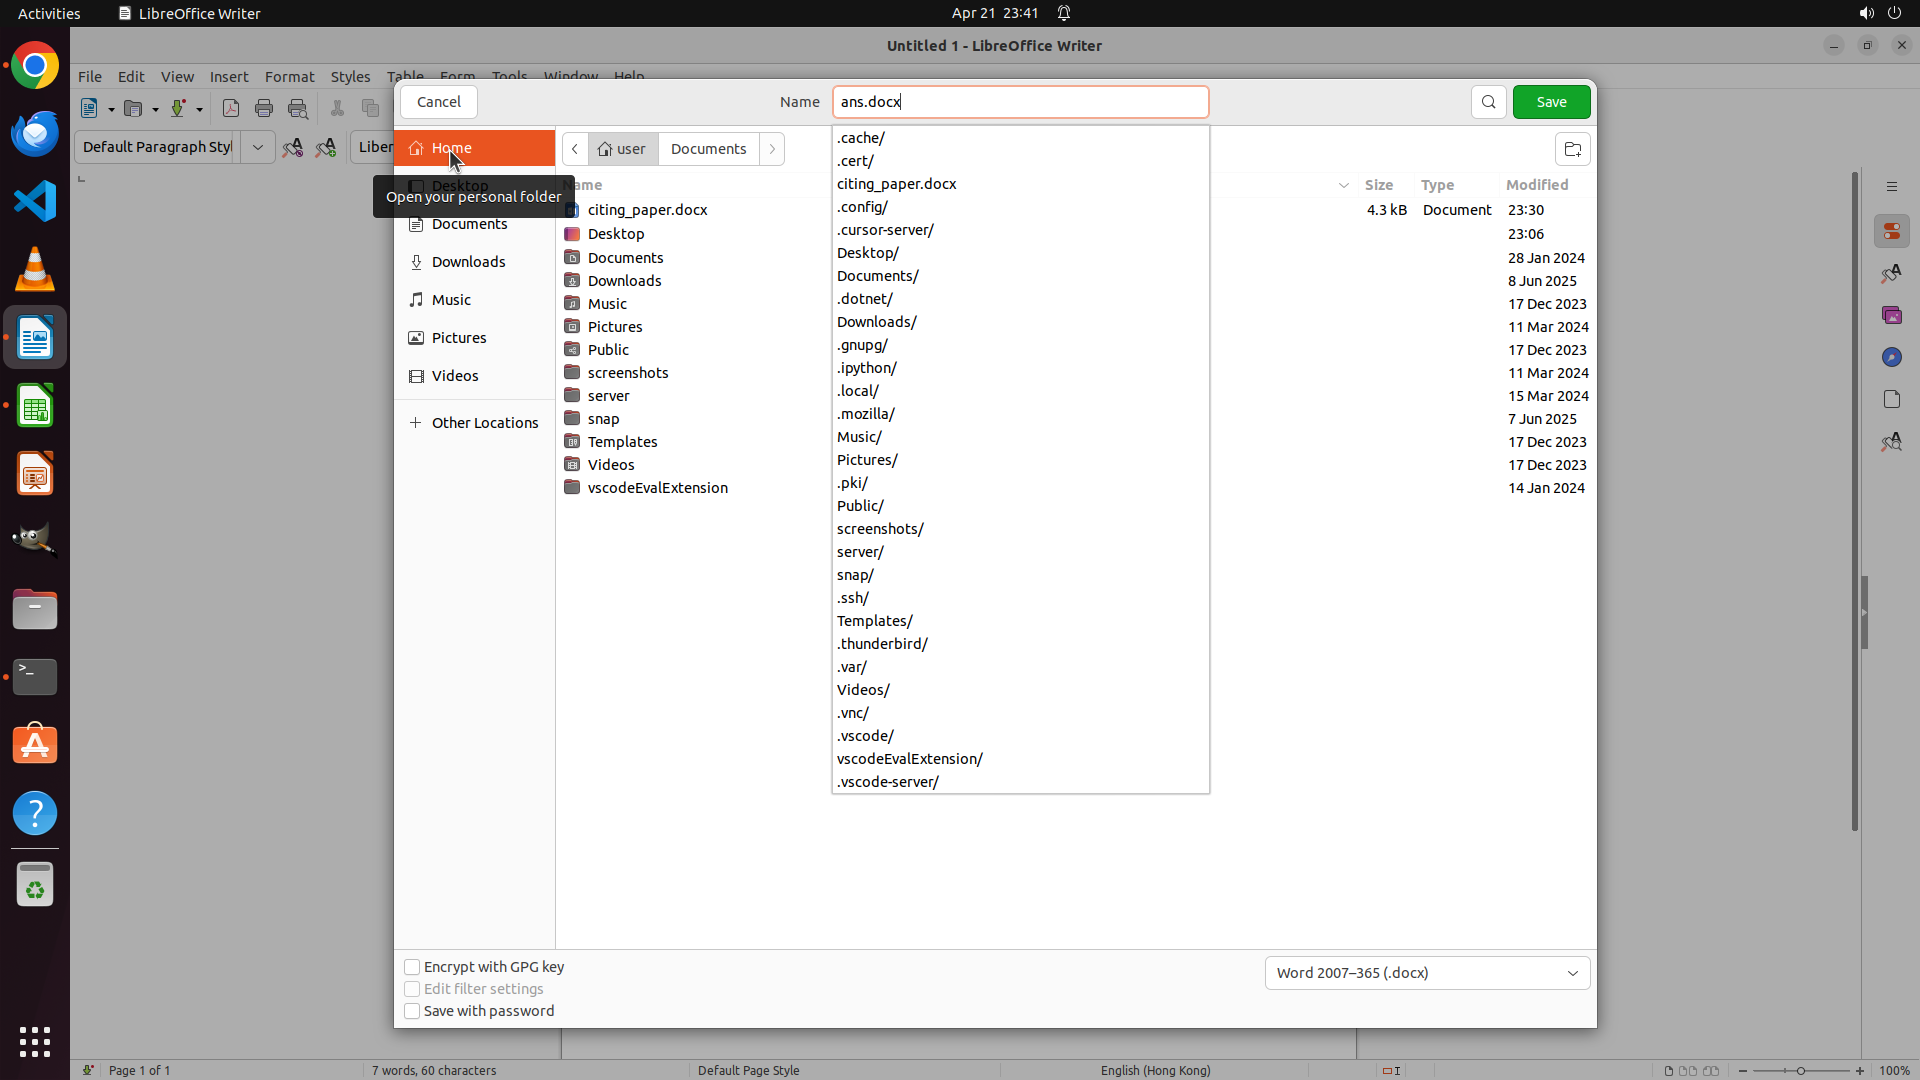Open the Gallery sidebar icon
The height and width of the screenshot is (1080, 1920).
[x=1891, y=315]
